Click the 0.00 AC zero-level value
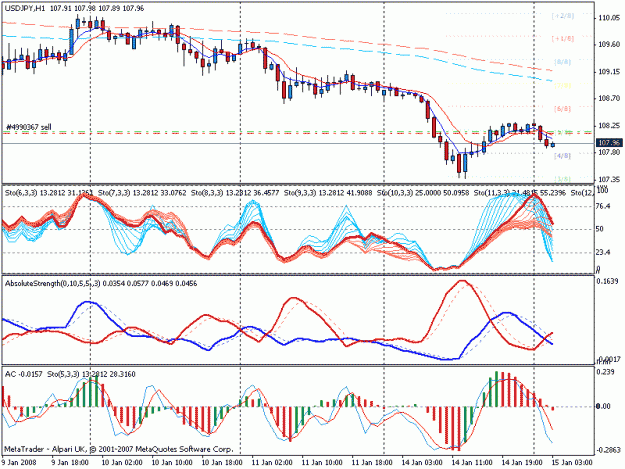Screen dimensions: 625x469 [603, 406]
